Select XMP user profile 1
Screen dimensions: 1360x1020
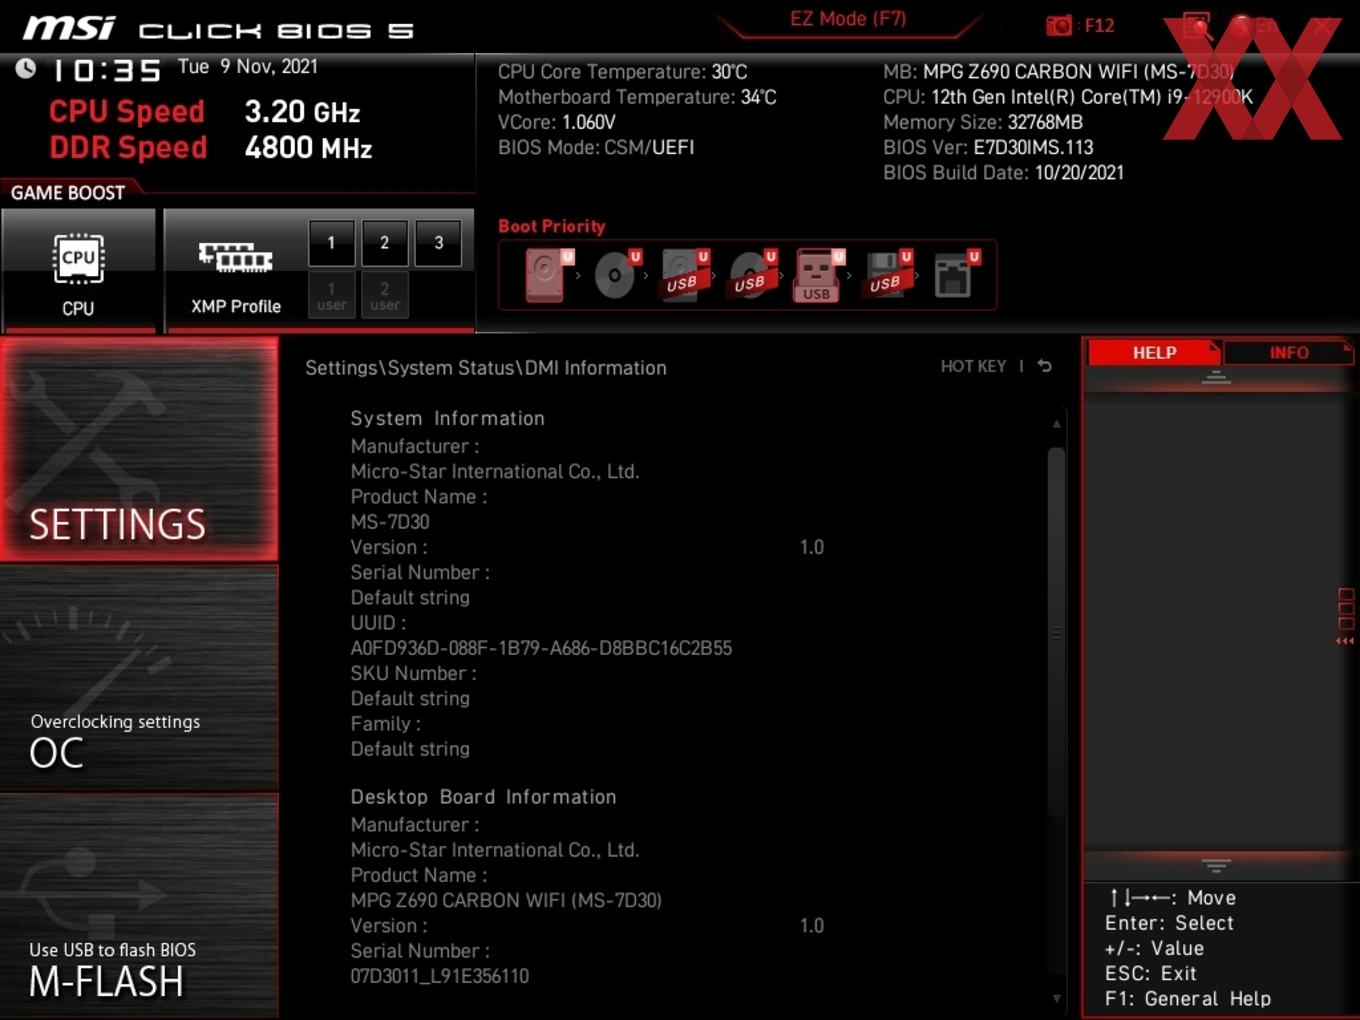(x=331, y=296)
